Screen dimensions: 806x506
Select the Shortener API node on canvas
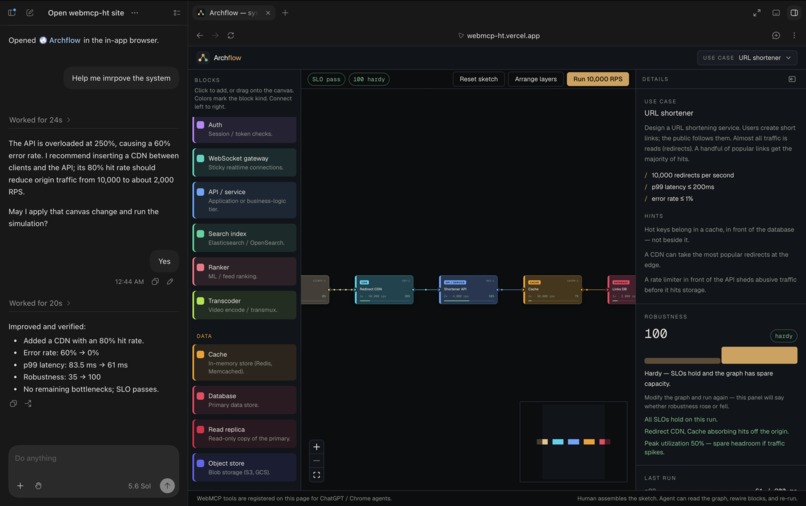468,290
